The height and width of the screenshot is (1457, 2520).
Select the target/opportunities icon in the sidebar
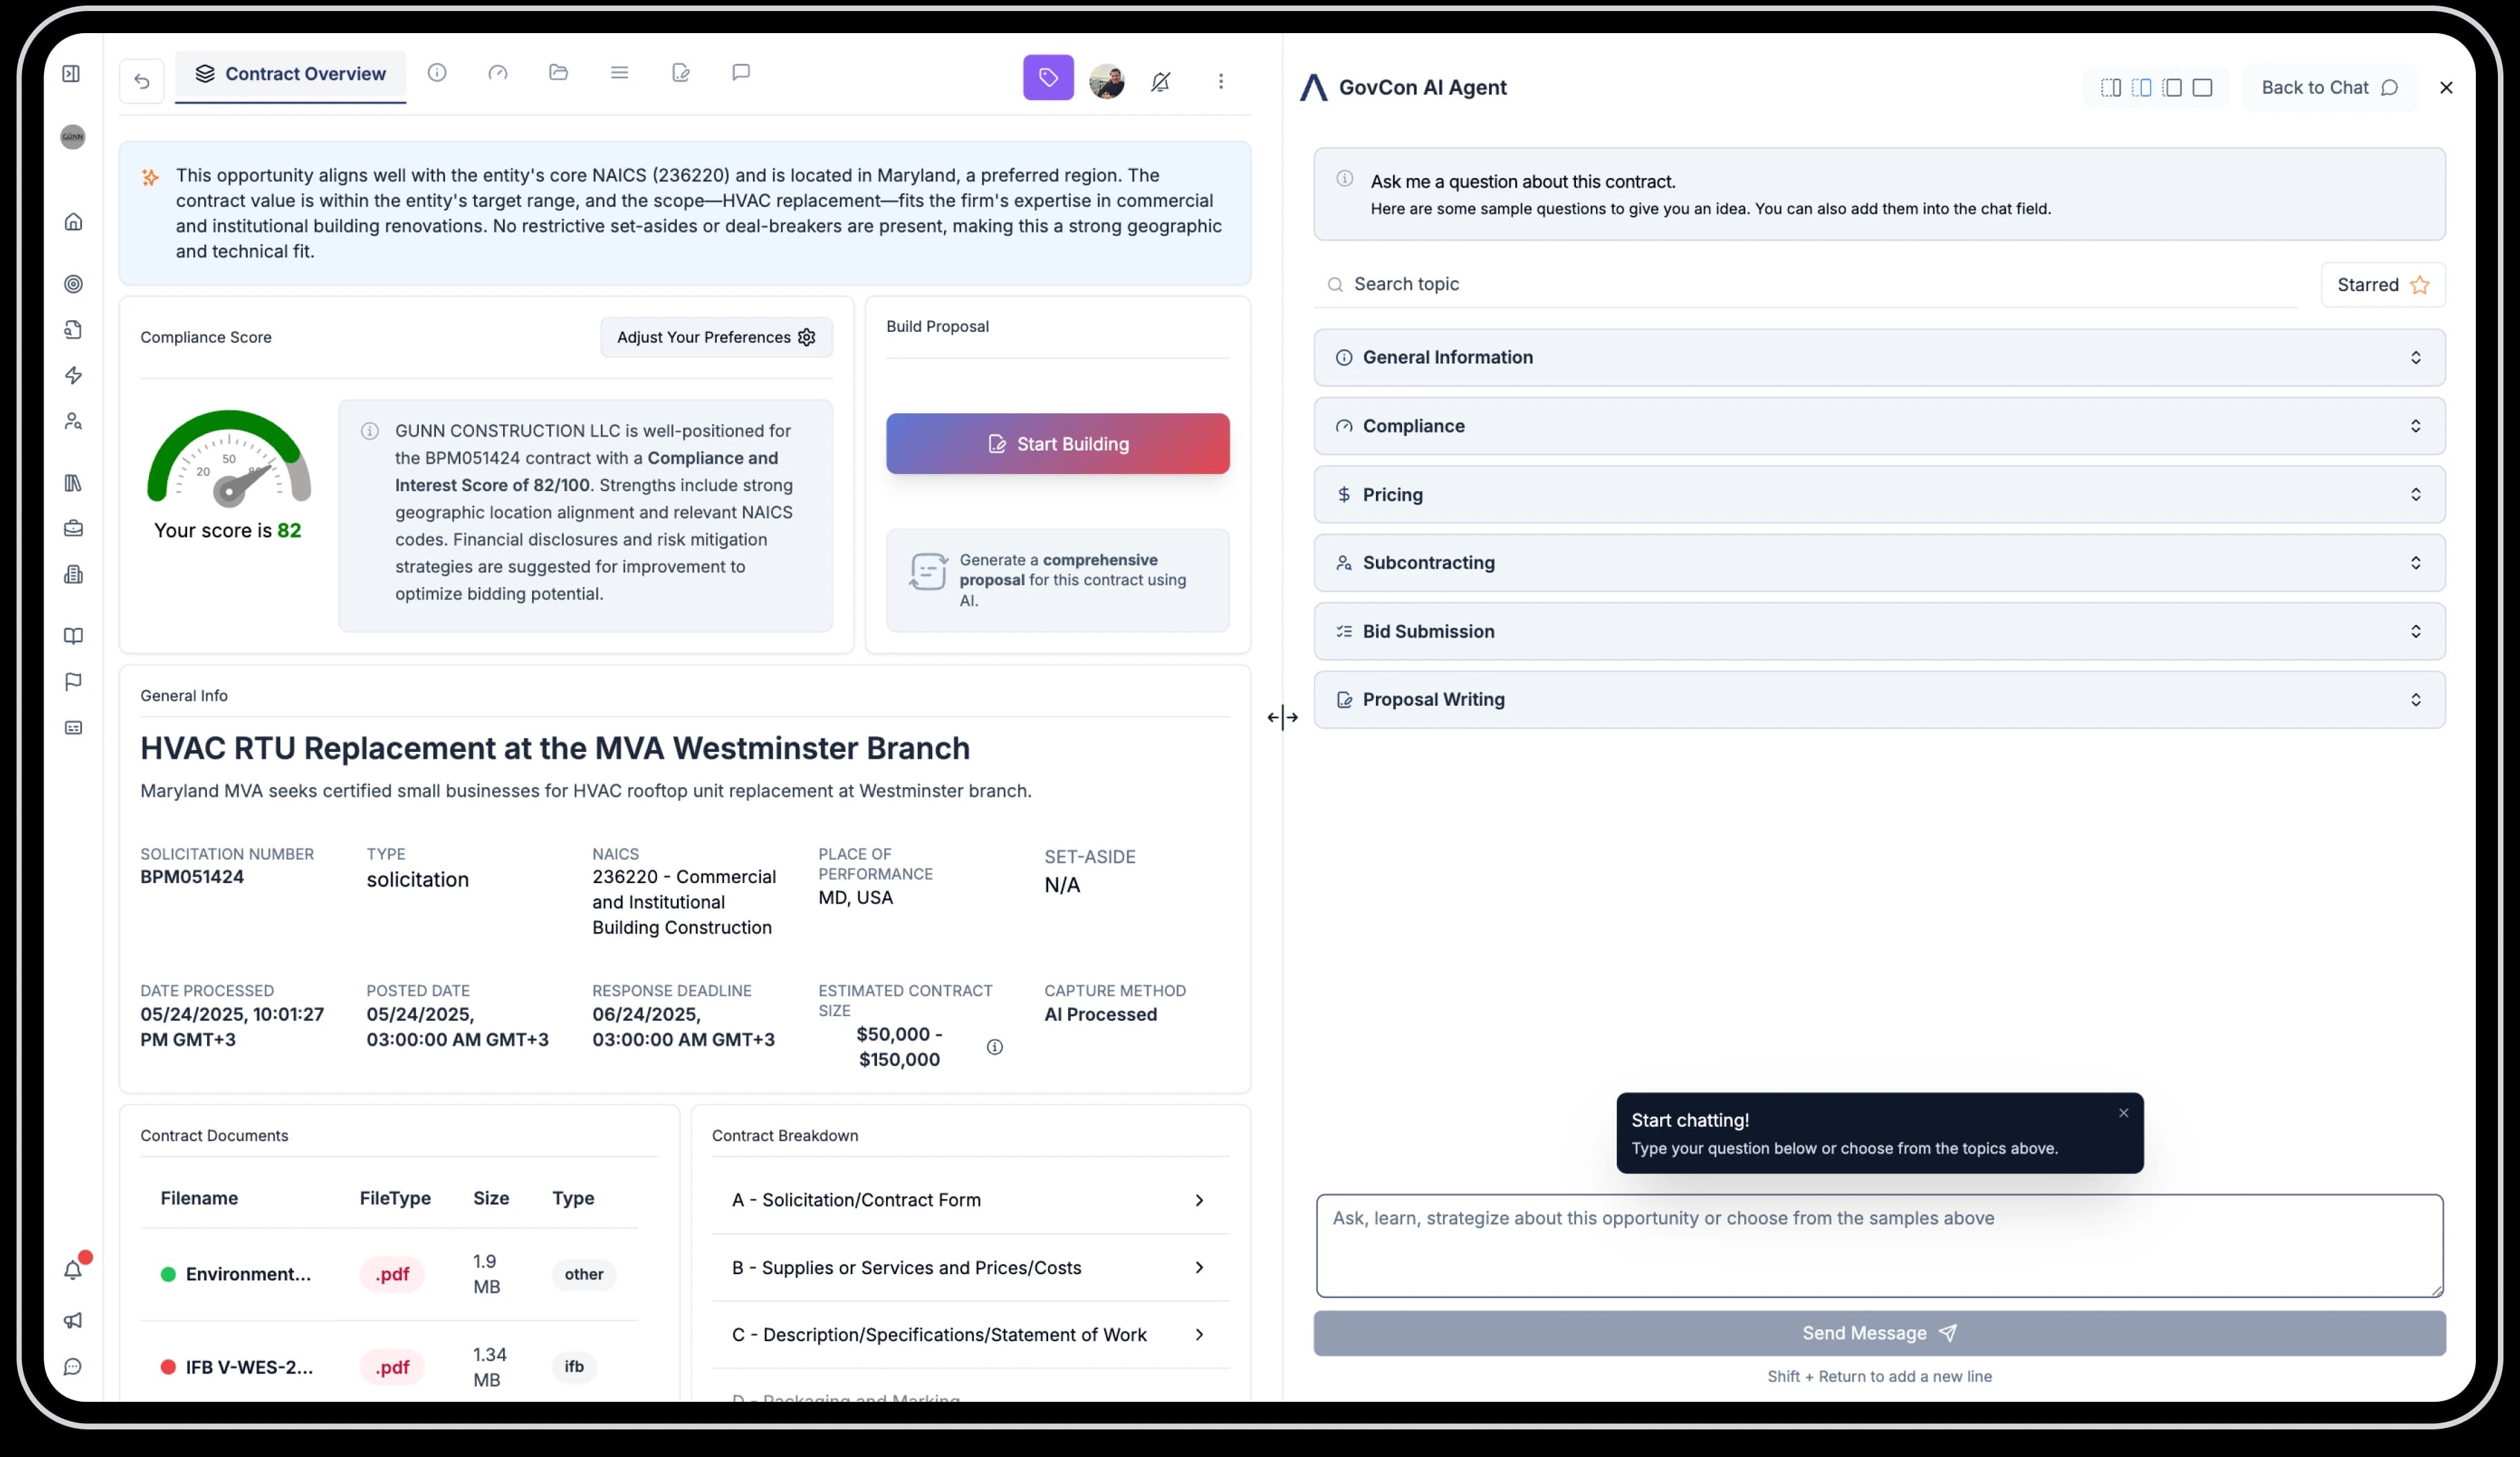click(74, 284)
